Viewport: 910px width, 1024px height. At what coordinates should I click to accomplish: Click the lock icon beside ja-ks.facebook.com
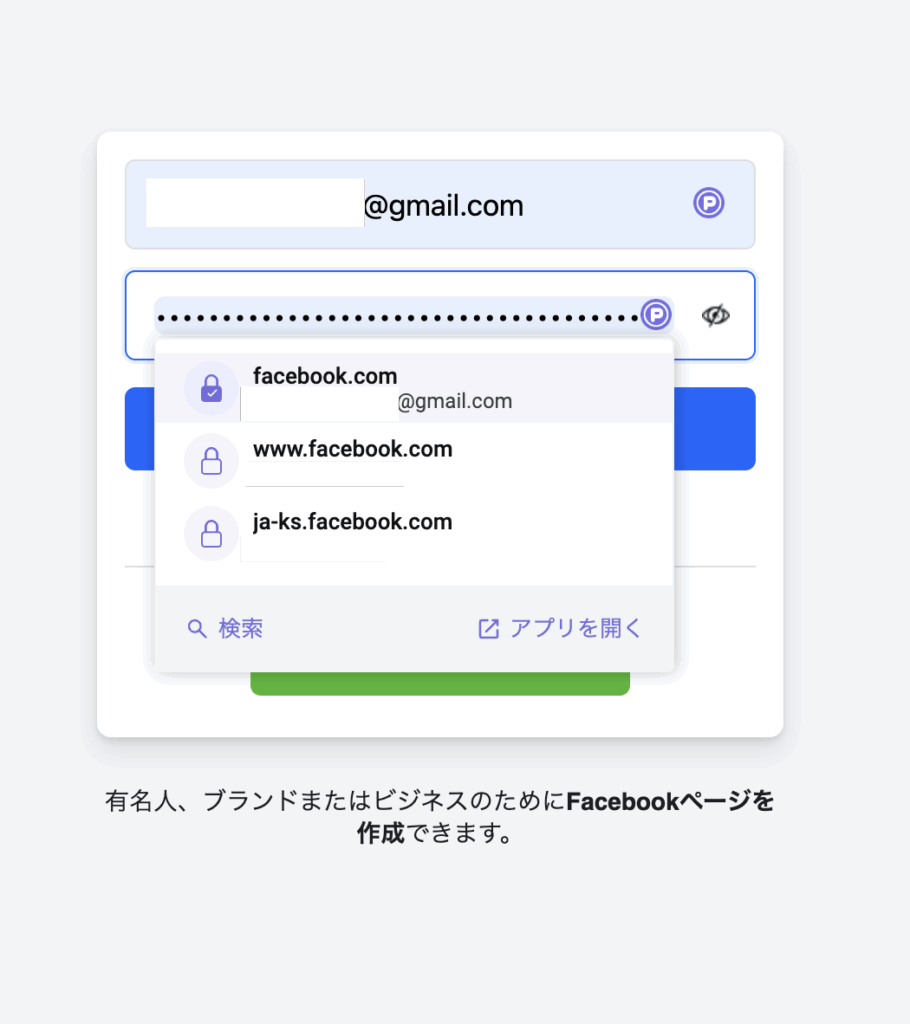pyautogui.click(x=211, y=534)
